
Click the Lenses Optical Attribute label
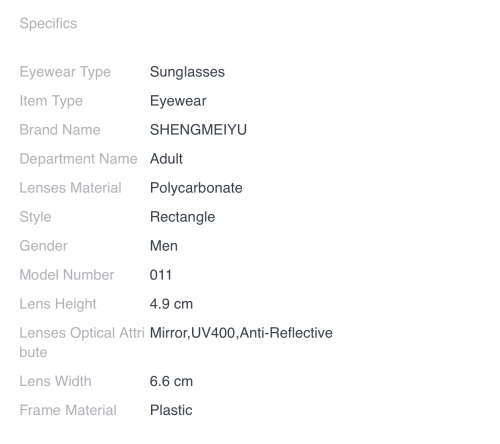pyautogui.click(x=82, y=343)
